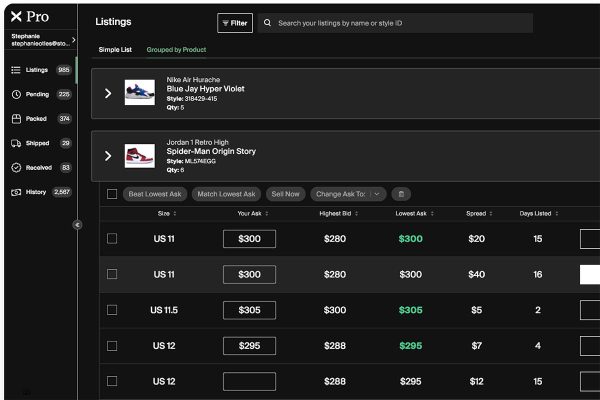Screen dimensions: 600x400
Task: Go to Listings in the sidebar
Action: click(x=41, y=70)
